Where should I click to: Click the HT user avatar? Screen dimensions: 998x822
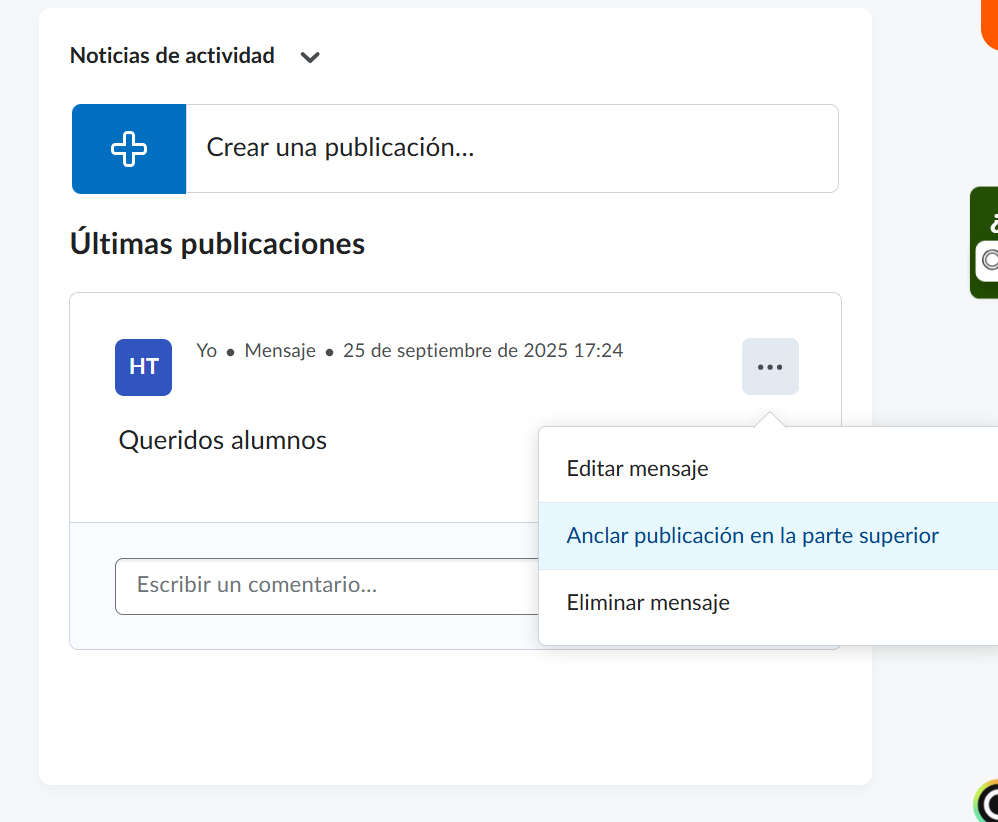click(143, 367)
